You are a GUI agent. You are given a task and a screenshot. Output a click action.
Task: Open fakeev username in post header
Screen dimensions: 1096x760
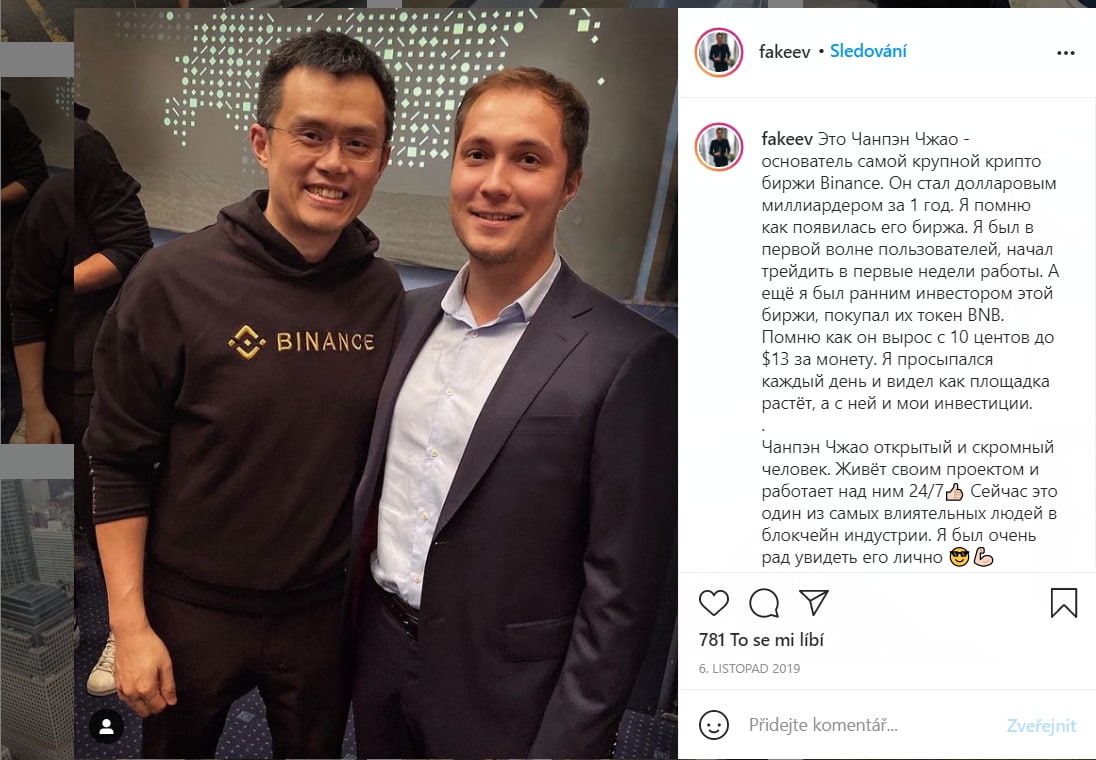pos(784,52)
